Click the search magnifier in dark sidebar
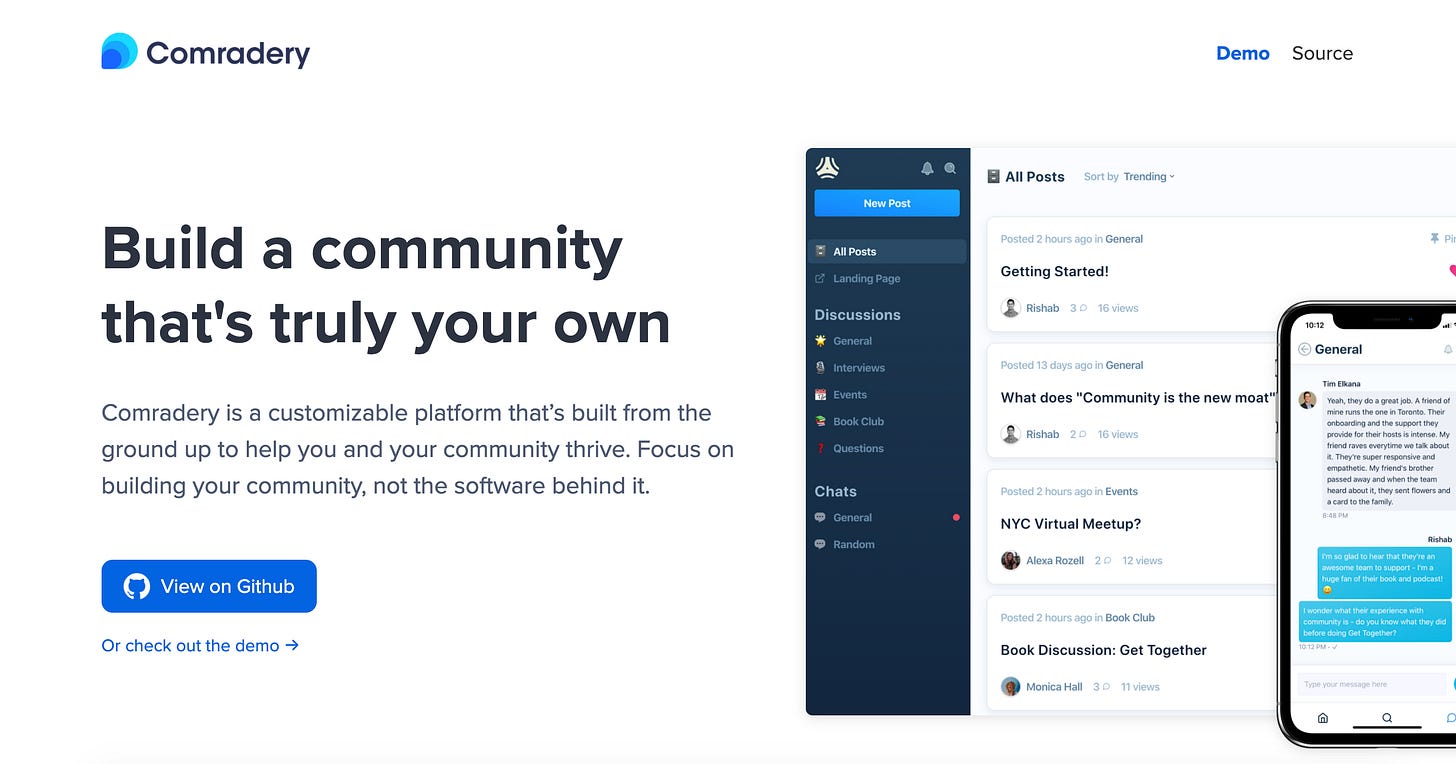 click(950, 168)
